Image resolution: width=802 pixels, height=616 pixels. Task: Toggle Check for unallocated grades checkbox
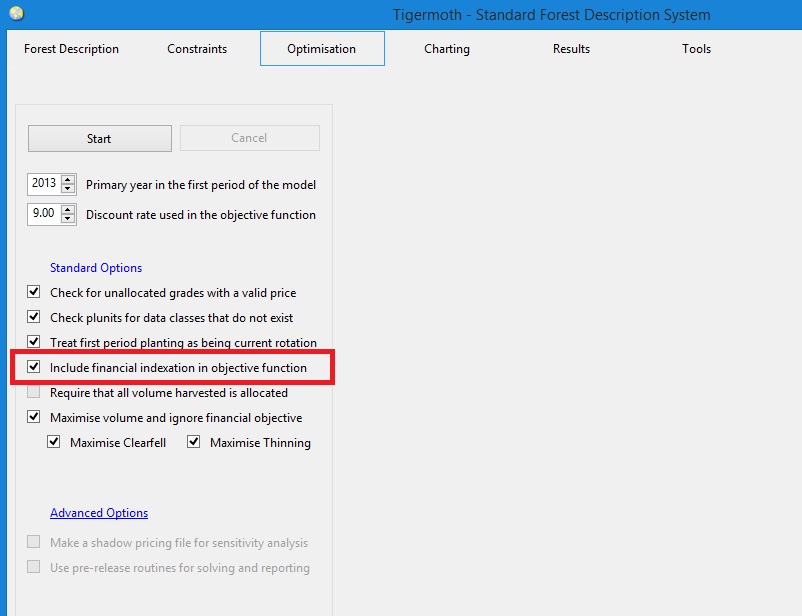(x=34, y=292)
